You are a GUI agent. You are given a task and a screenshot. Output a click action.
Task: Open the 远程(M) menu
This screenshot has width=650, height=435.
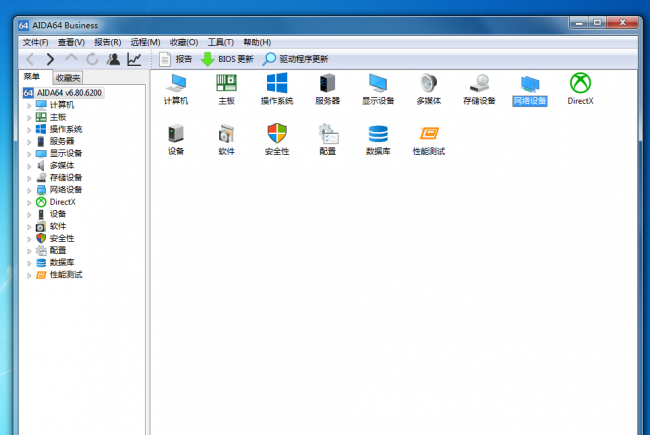(146, 42)
